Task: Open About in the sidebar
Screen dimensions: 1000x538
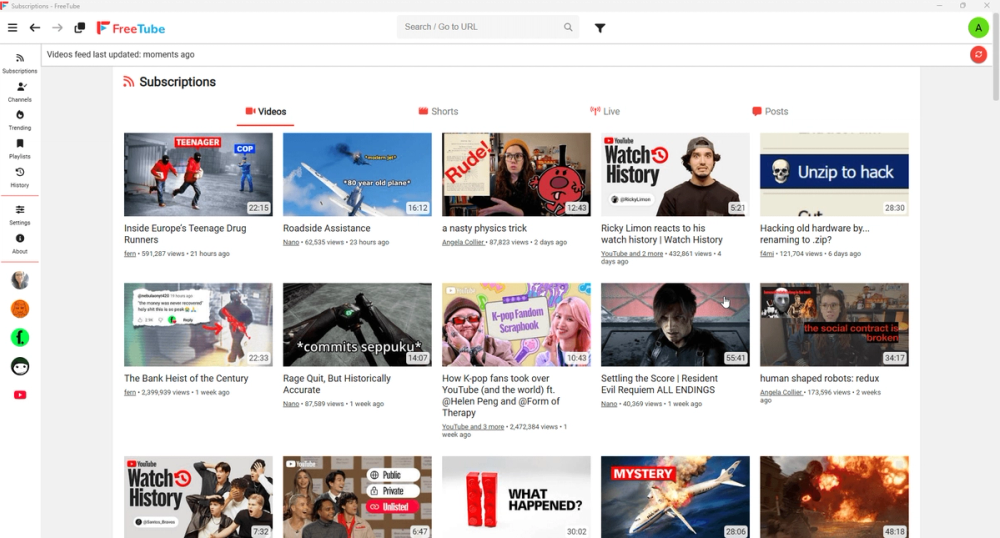Action: pyautogui.click(x=20, y=244)
